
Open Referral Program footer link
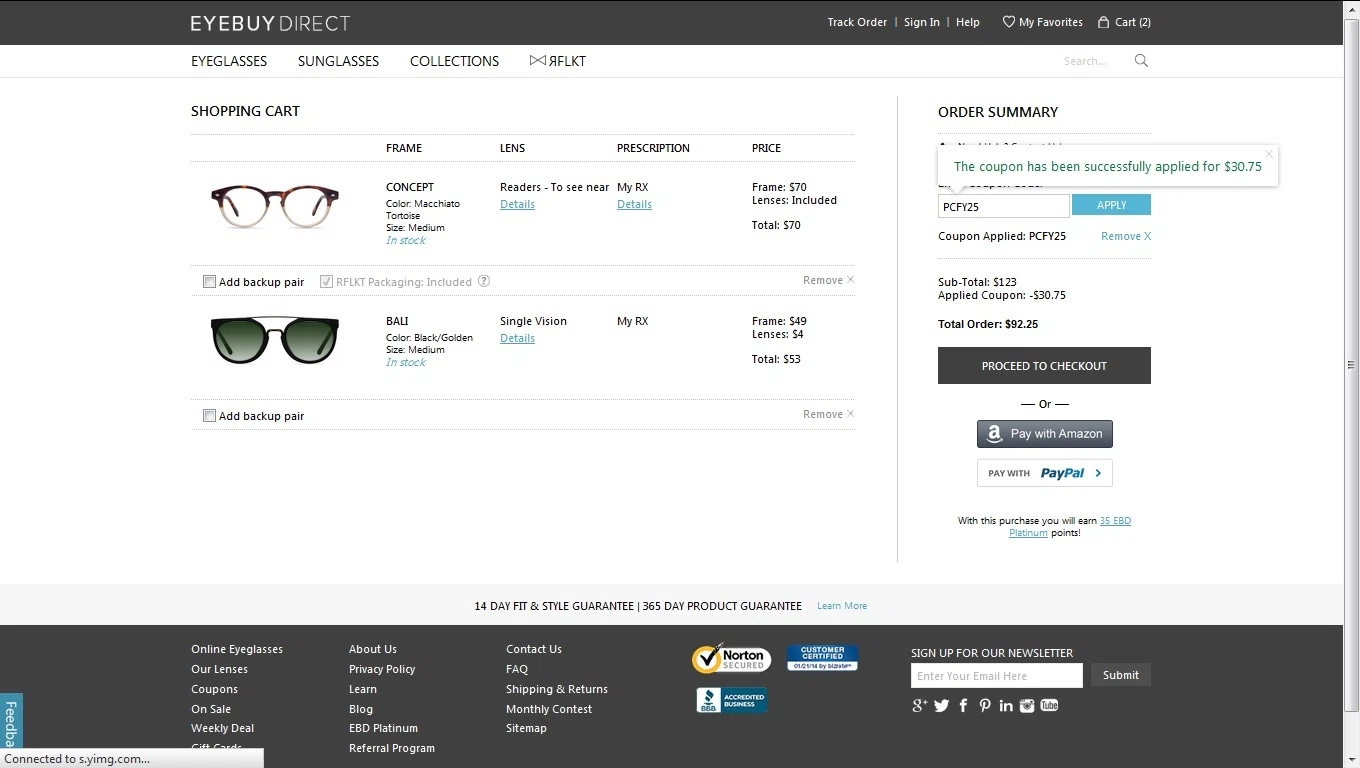[x=392, y=748]
